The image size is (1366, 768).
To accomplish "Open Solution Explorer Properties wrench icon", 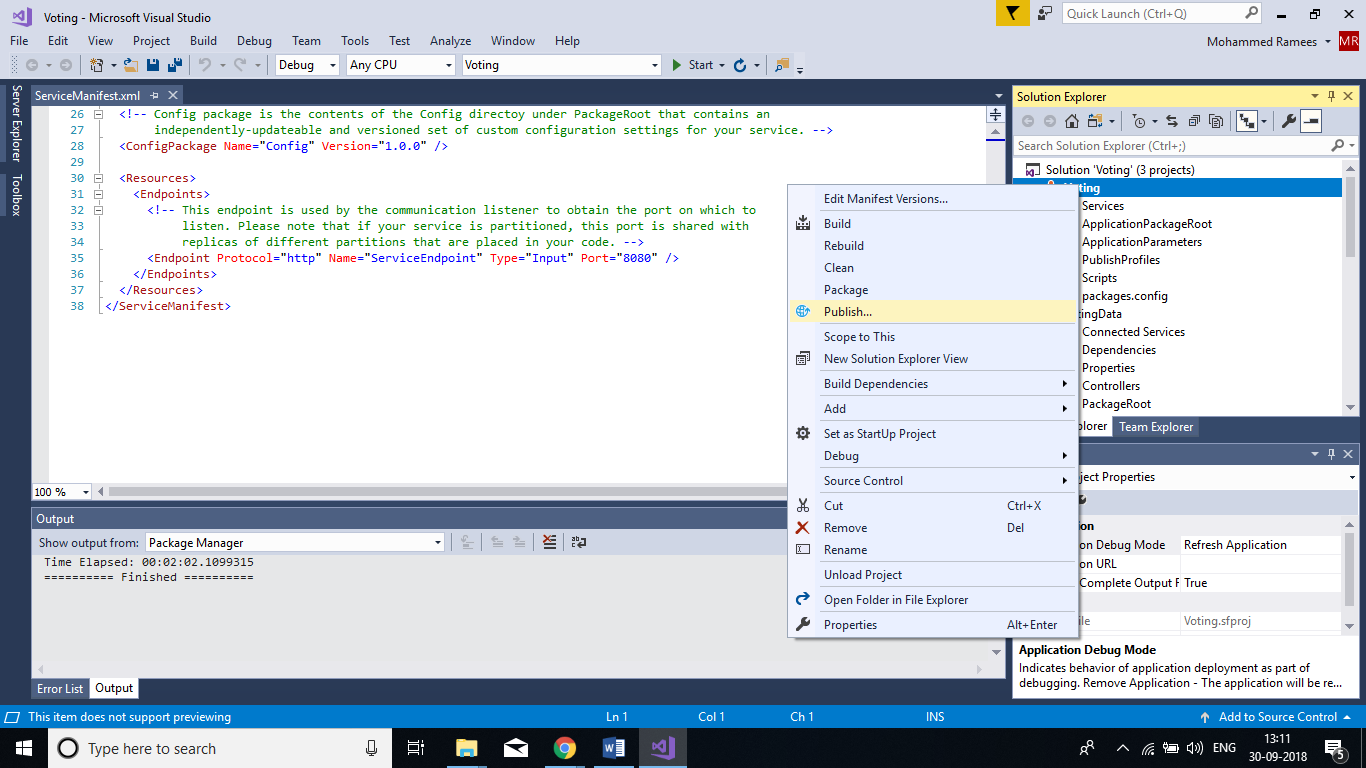I will coord(1289,121).
